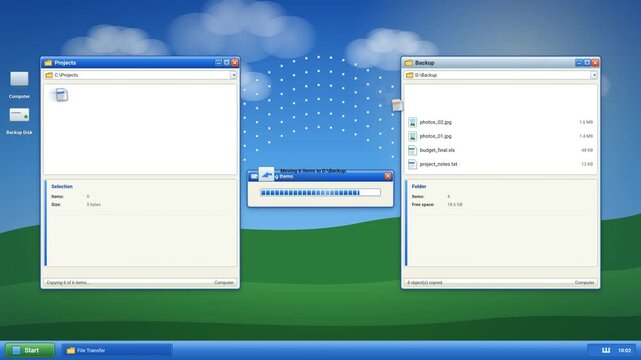Image resolution: width=641 pixels, height=360 pixels.
Task: Click the Folder heading in Backup panel
Action: 419,186
